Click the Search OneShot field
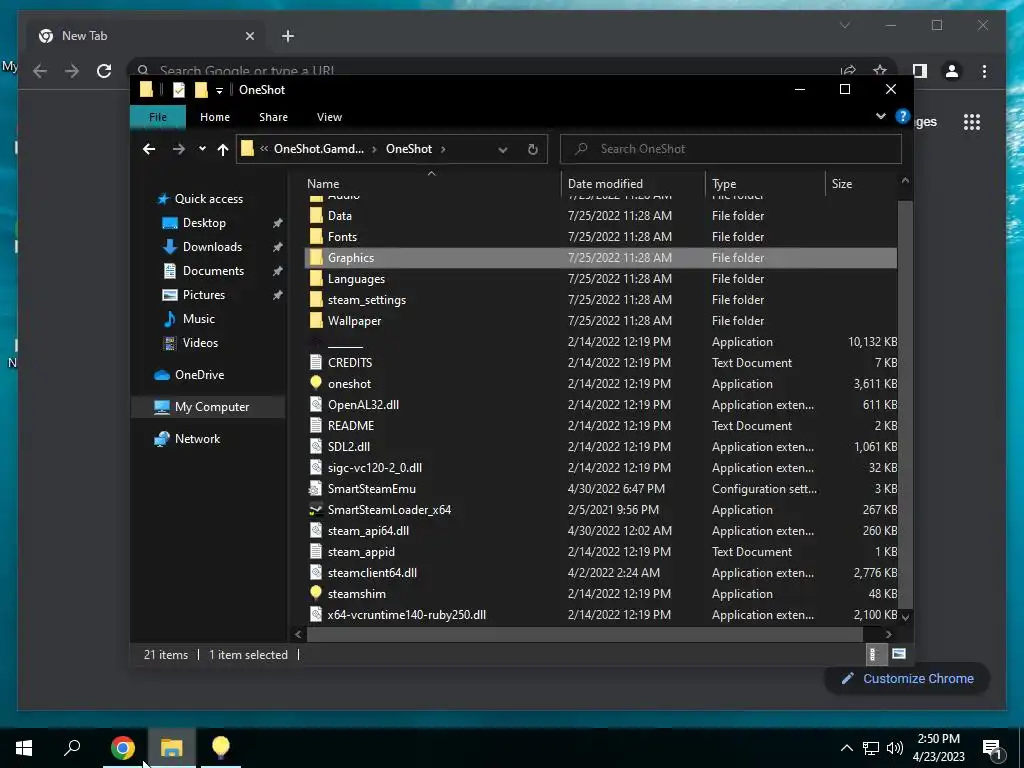Image resolution: width=1024 pixels, height=768 pixels. 731,149
